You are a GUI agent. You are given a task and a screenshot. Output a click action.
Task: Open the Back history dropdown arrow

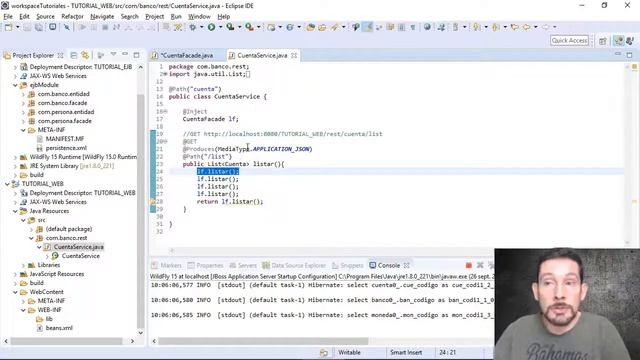tap(536, 27)
